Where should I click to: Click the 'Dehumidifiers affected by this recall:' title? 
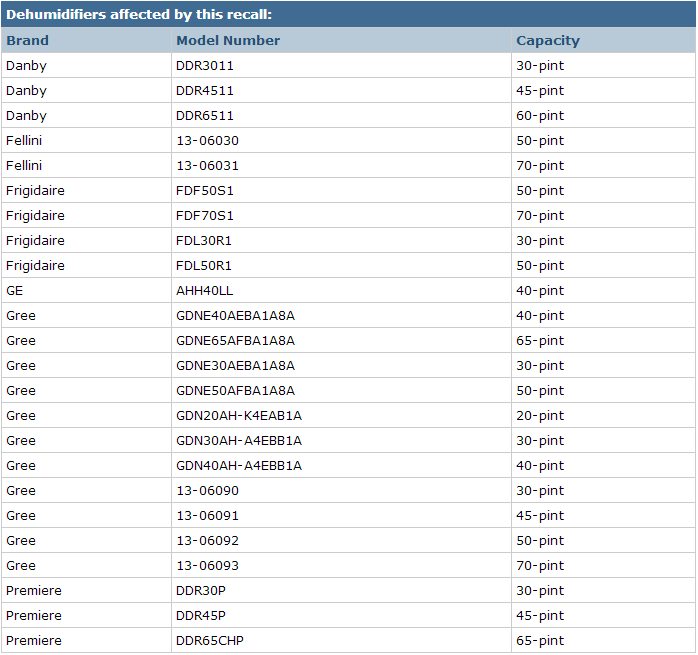[x=139, y=15]
